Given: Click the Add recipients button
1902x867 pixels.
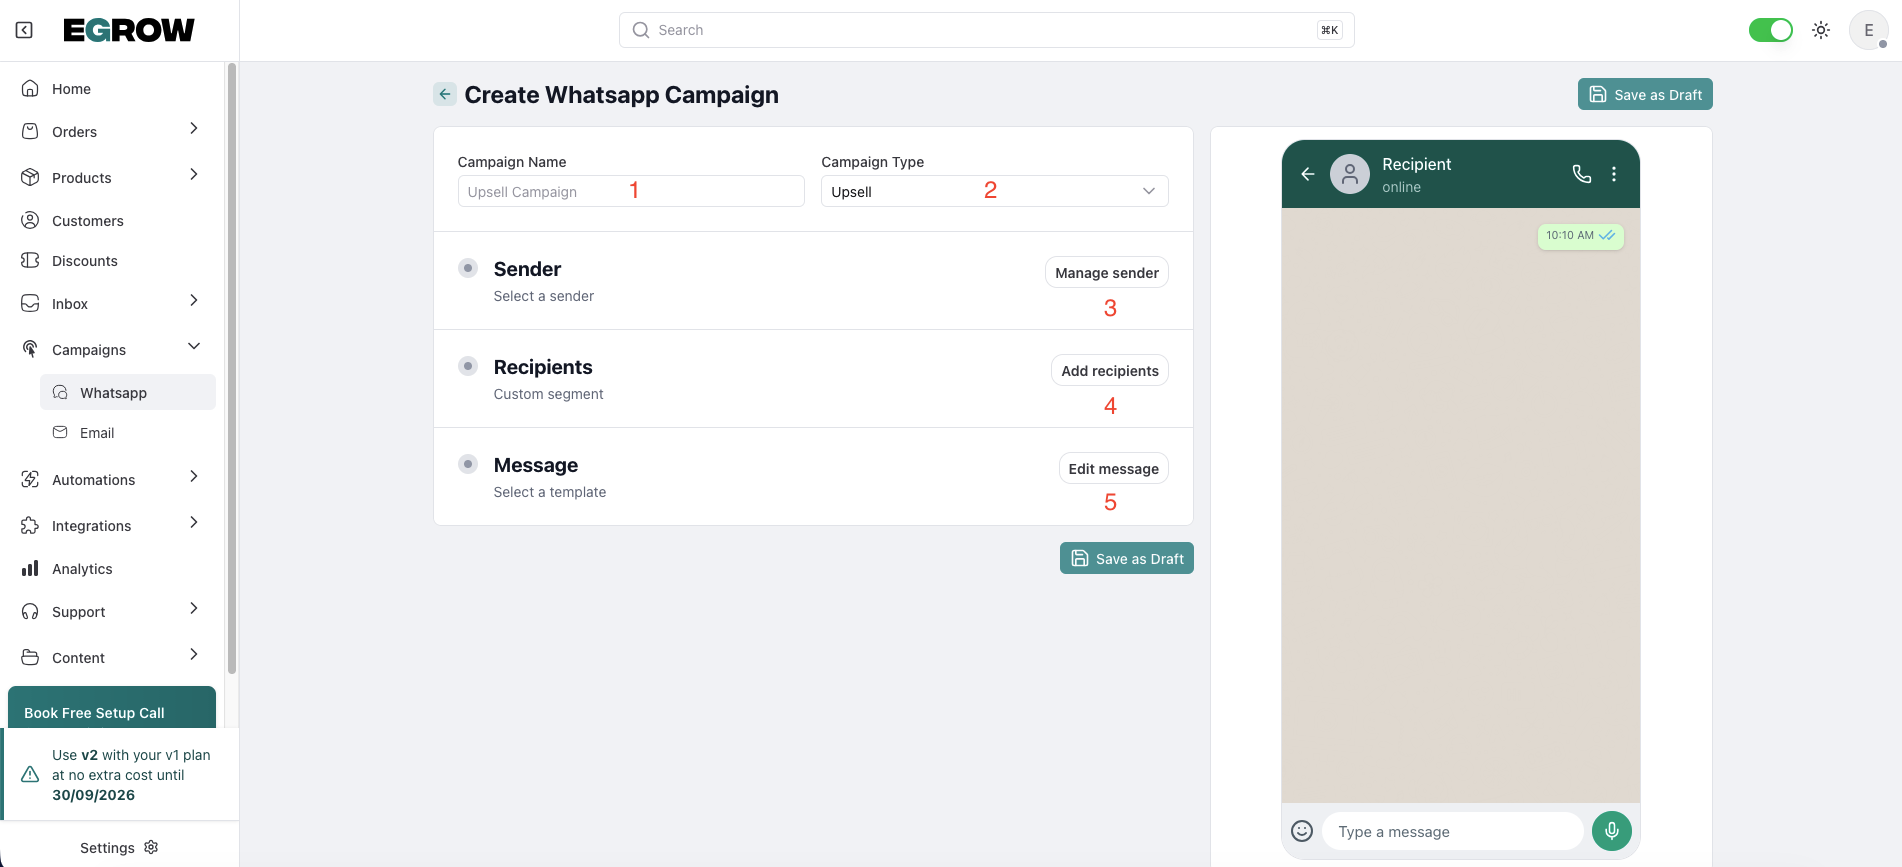Looking at the screenshot, I should click(1109, 371).
